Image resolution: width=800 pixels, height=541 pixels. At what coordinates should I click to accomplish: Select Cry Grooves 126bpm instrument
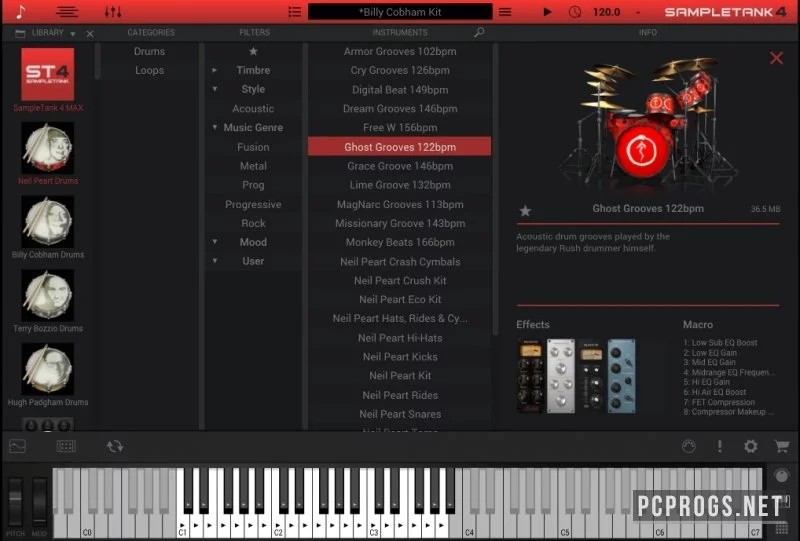coord(400,70)
